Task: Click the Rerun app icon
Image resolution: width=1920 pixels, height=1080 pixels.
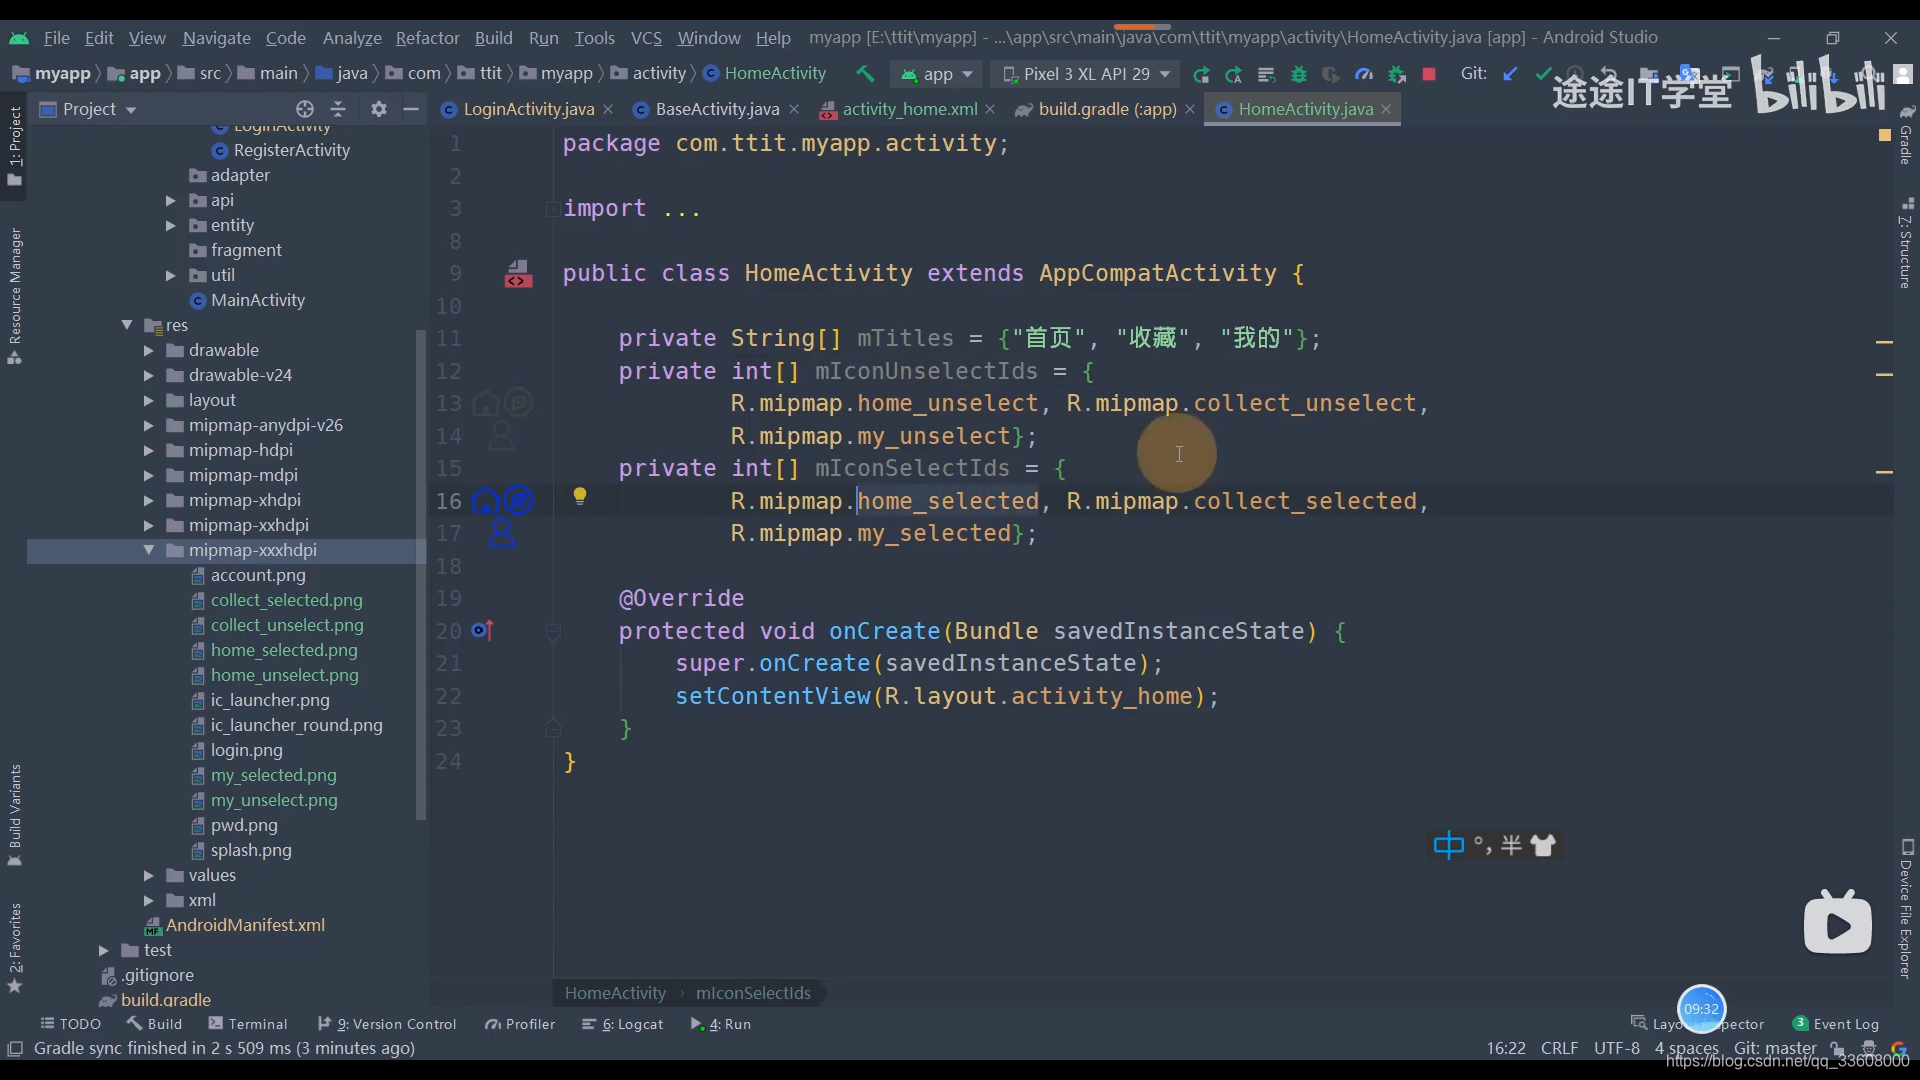Action: click(x=1201, y=74)
